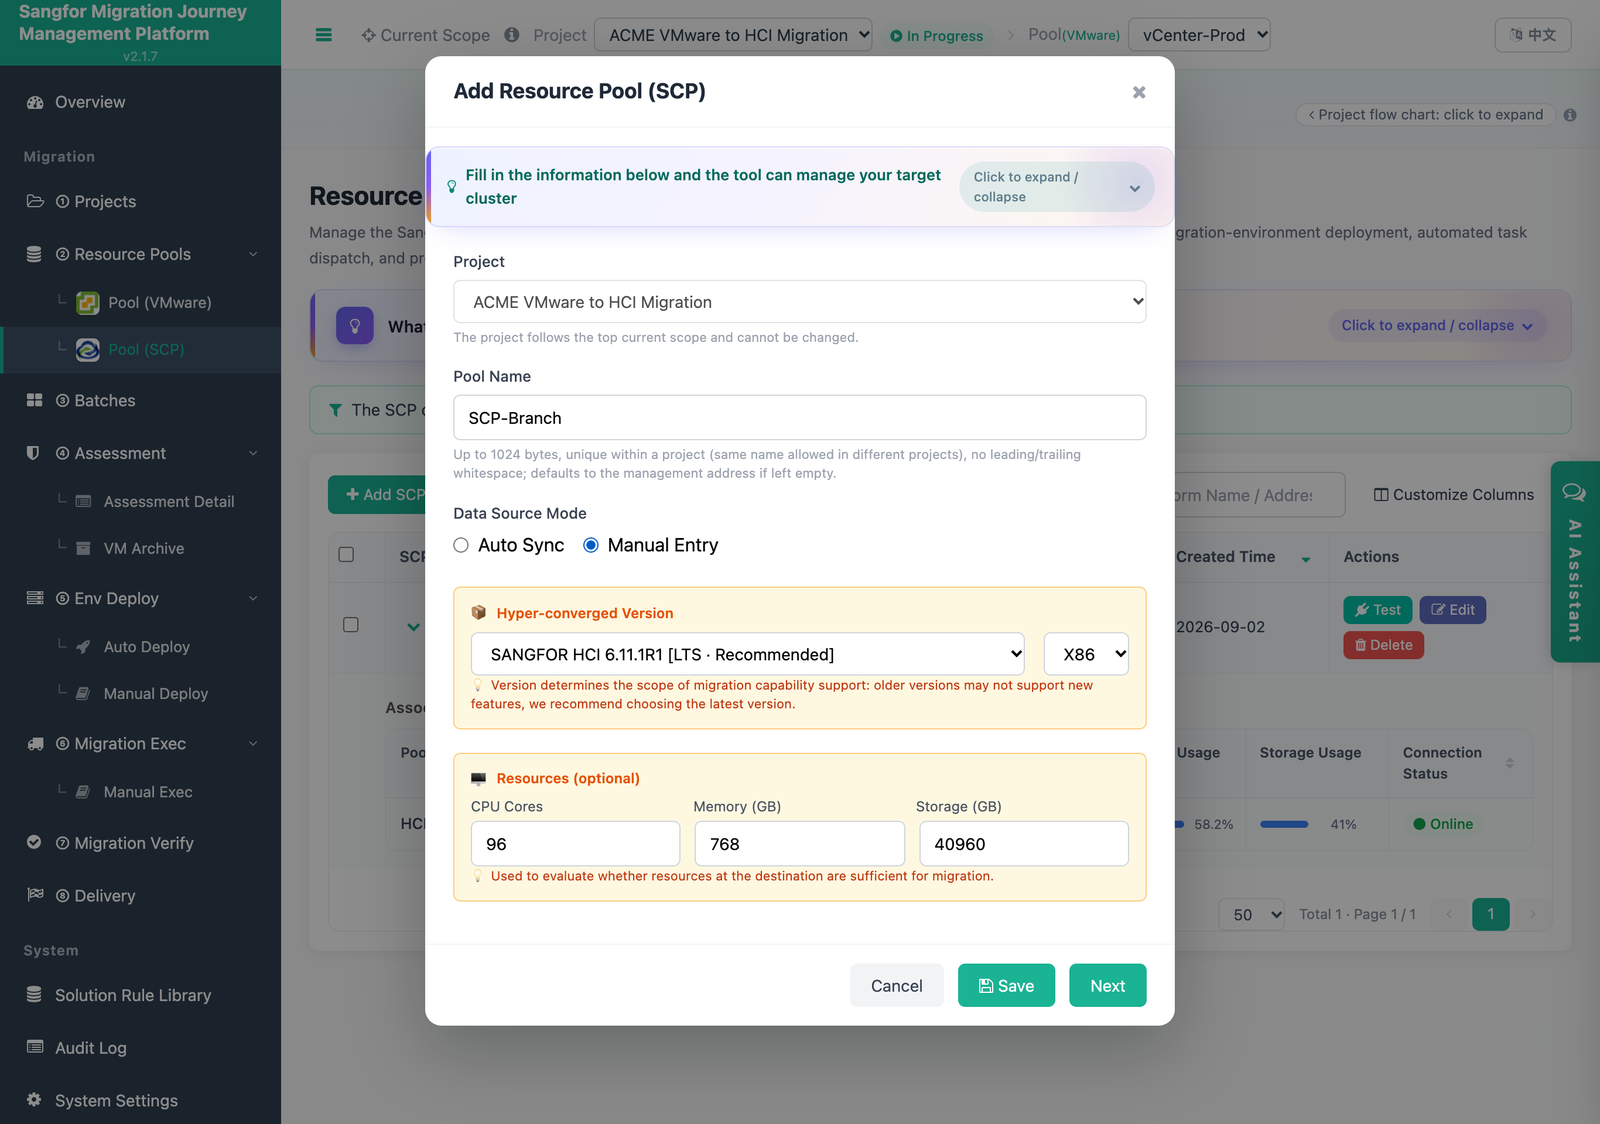This screenshot has height=1124, width=1600.
Task: Click the Pool (VMware) icon
Action: (88, 303)
